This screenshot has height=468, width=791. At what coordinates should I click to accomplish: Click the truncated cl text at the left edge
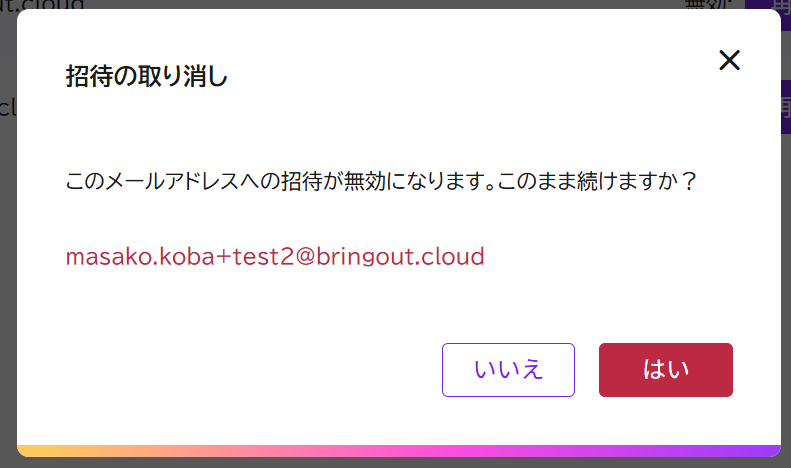point(6,107)
